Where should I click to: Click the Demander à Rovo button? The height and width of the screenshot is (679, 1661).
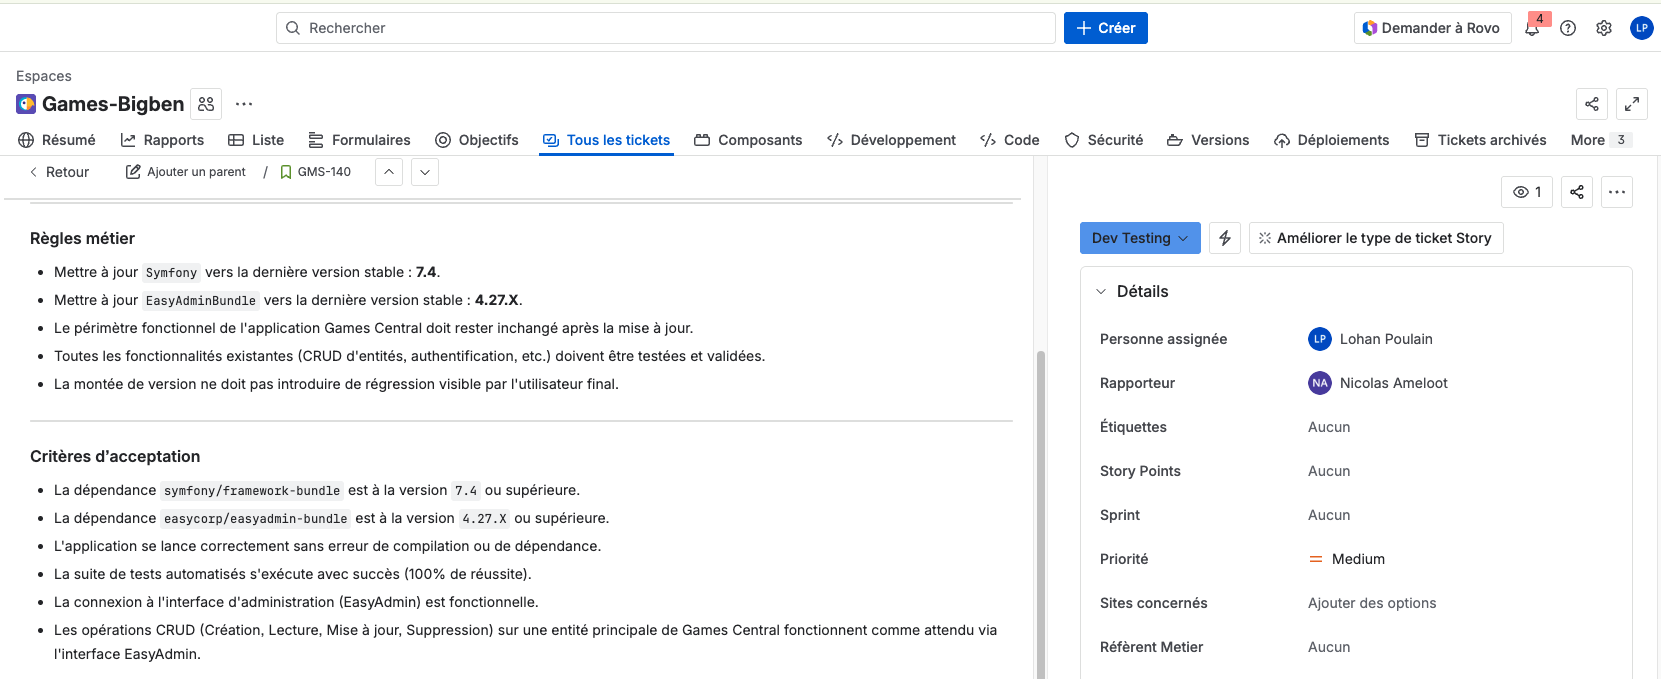coord(1431,28)
